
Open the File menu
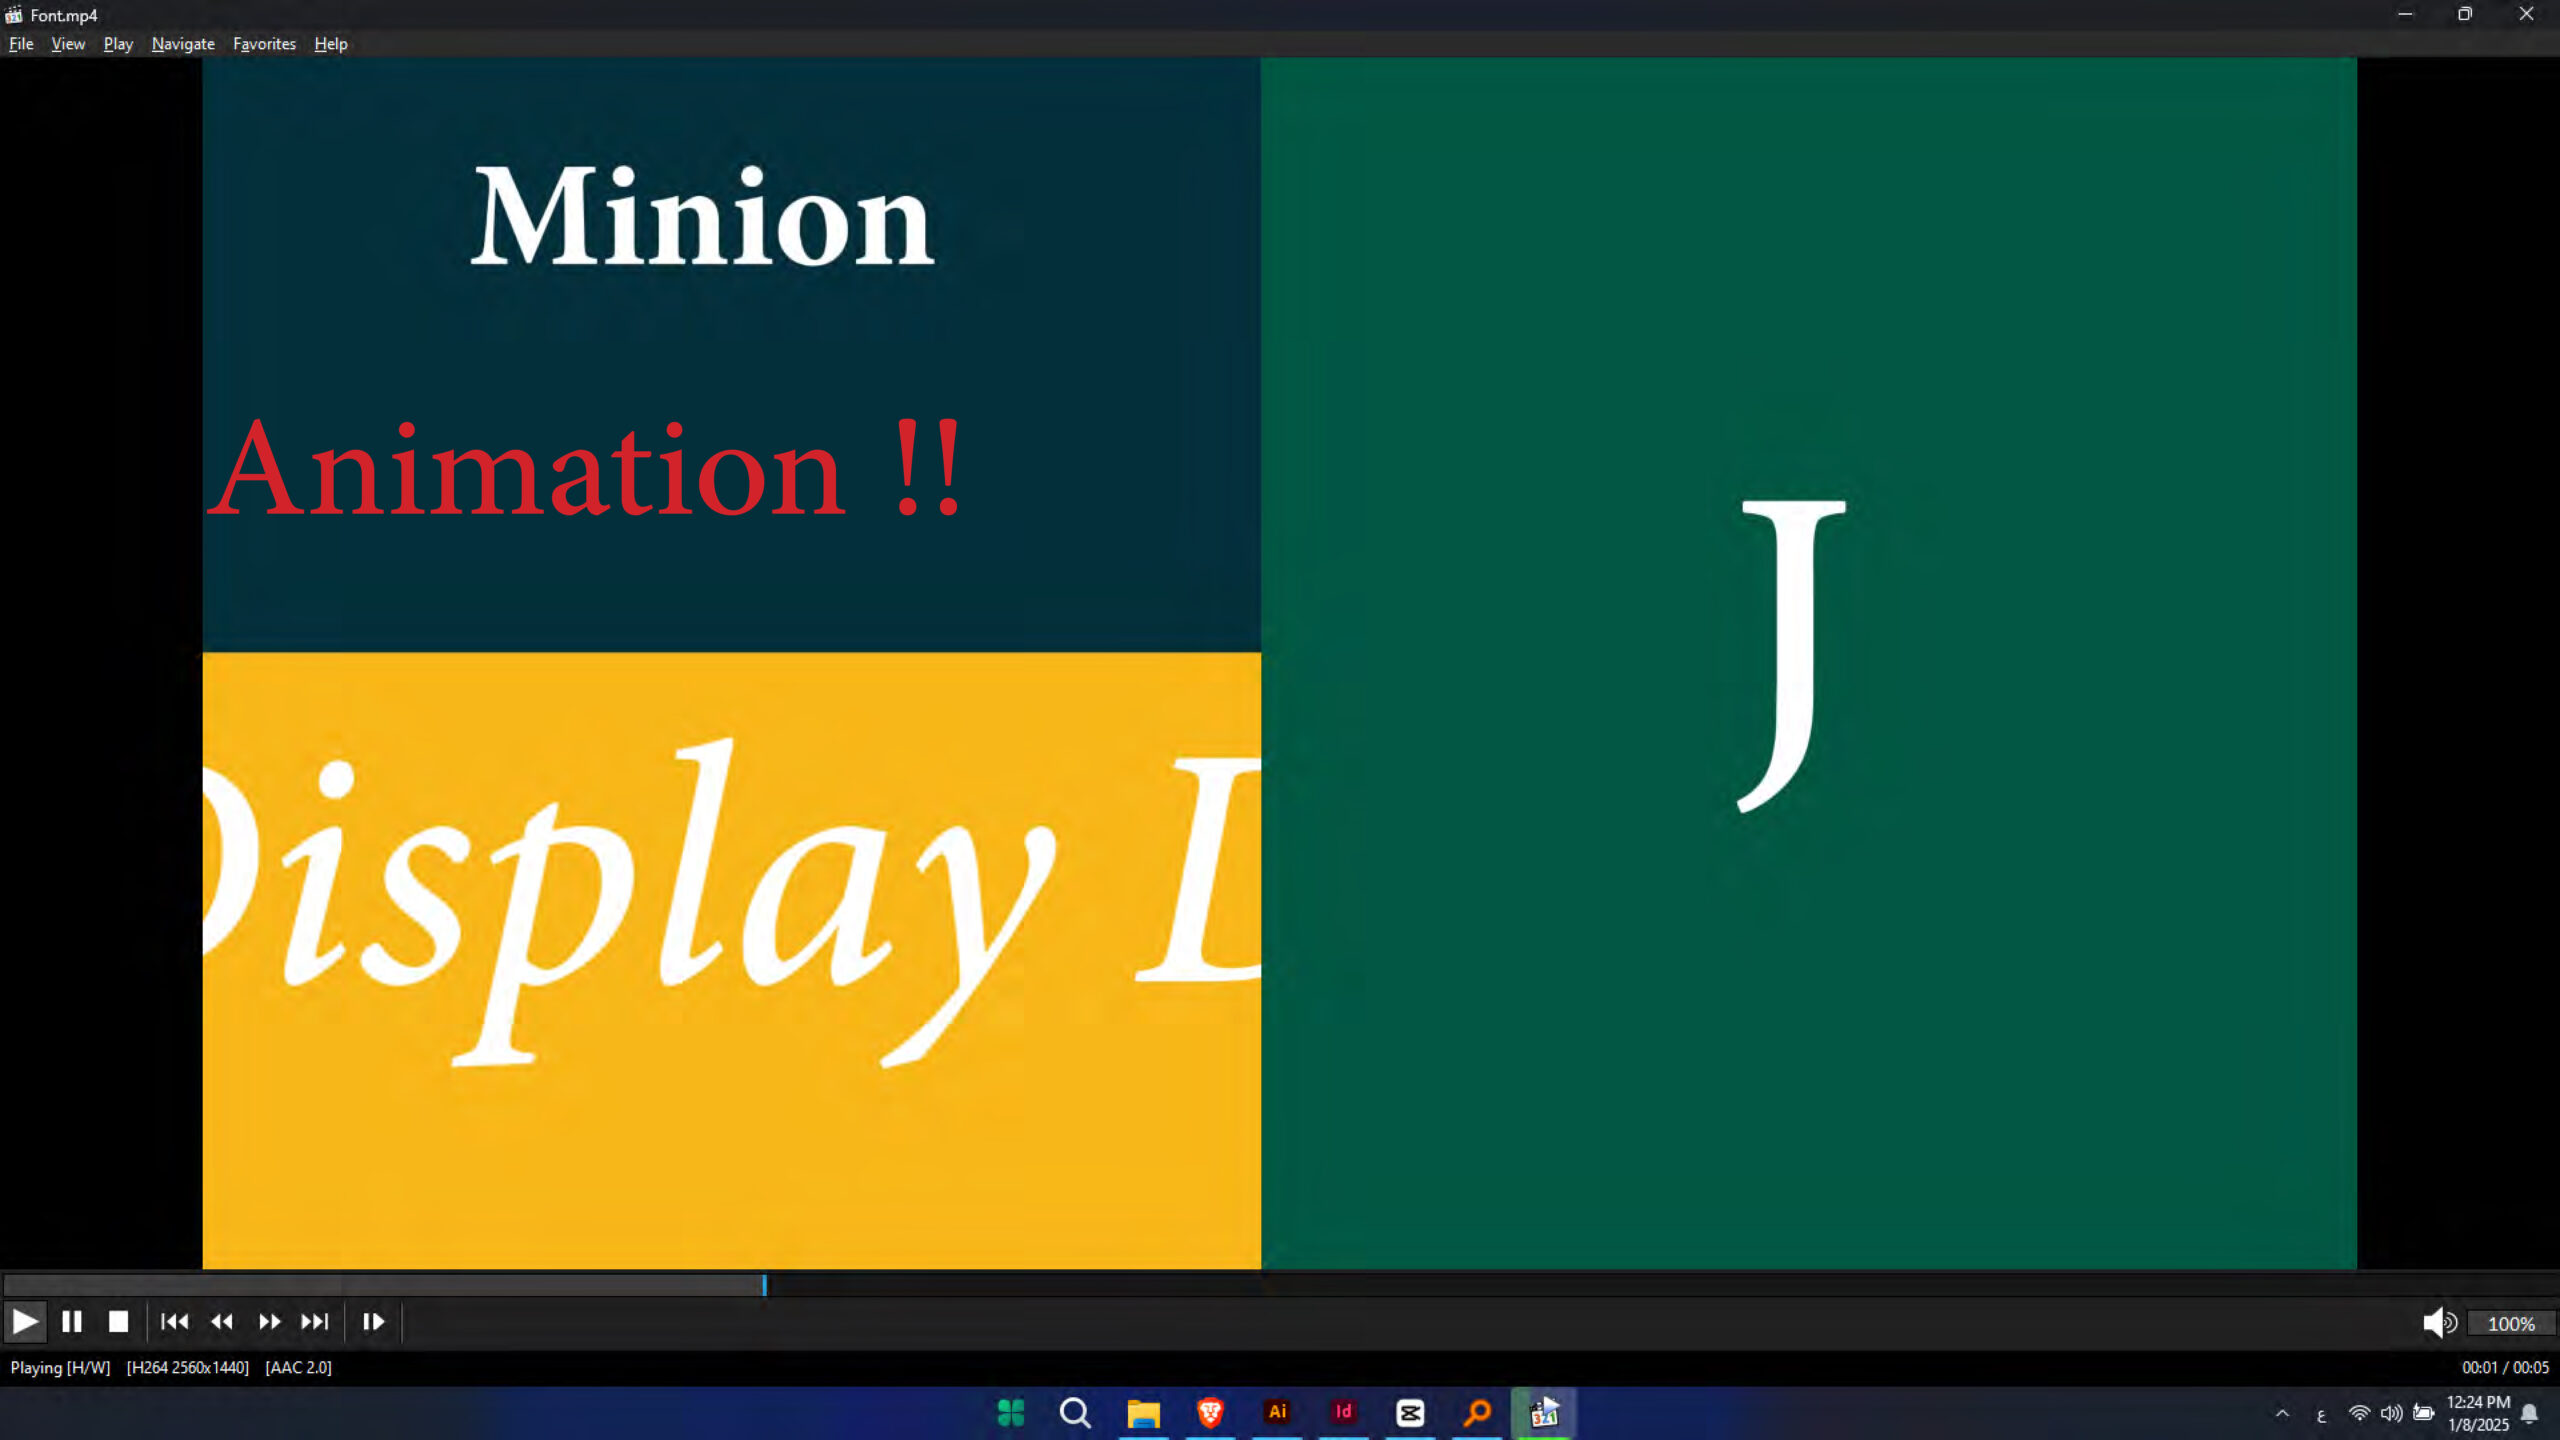(21, 44)
